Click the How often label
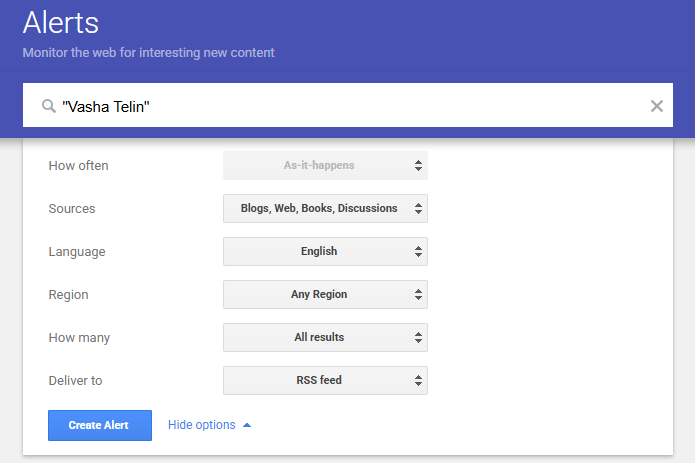 (x=78, y=166)
